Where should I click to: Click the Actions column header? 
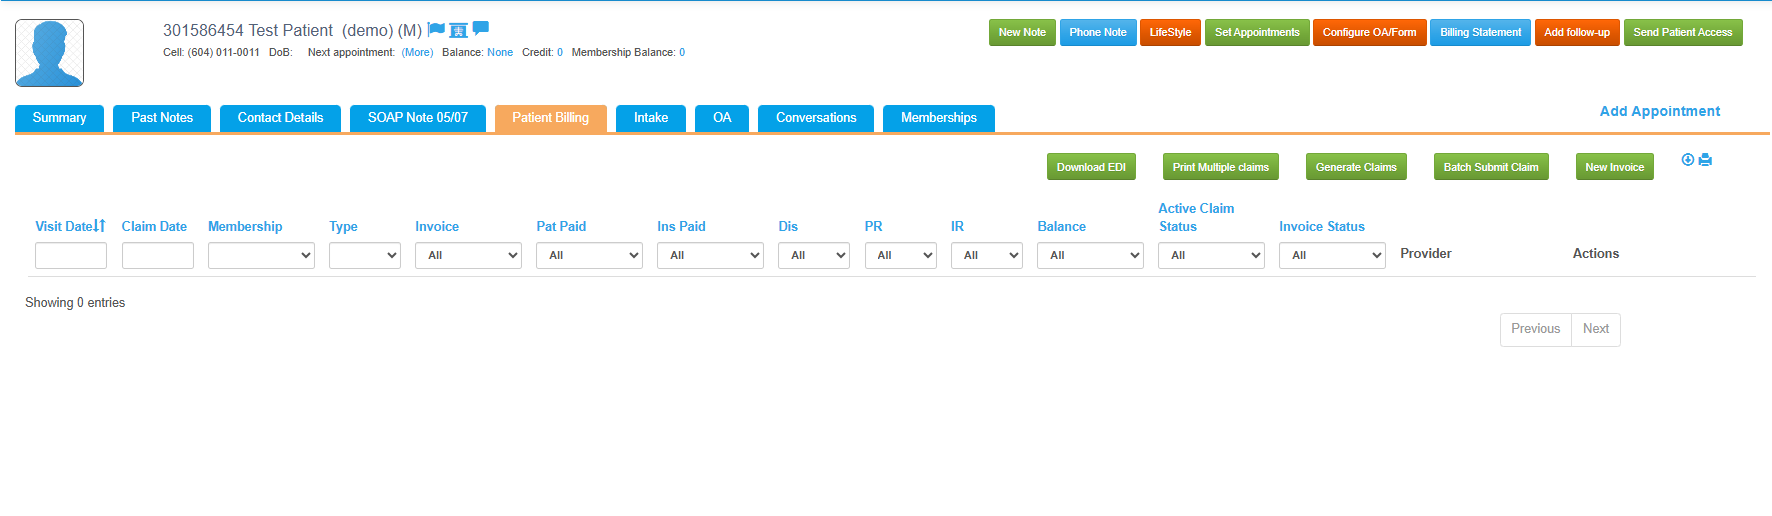[1596, 254]
